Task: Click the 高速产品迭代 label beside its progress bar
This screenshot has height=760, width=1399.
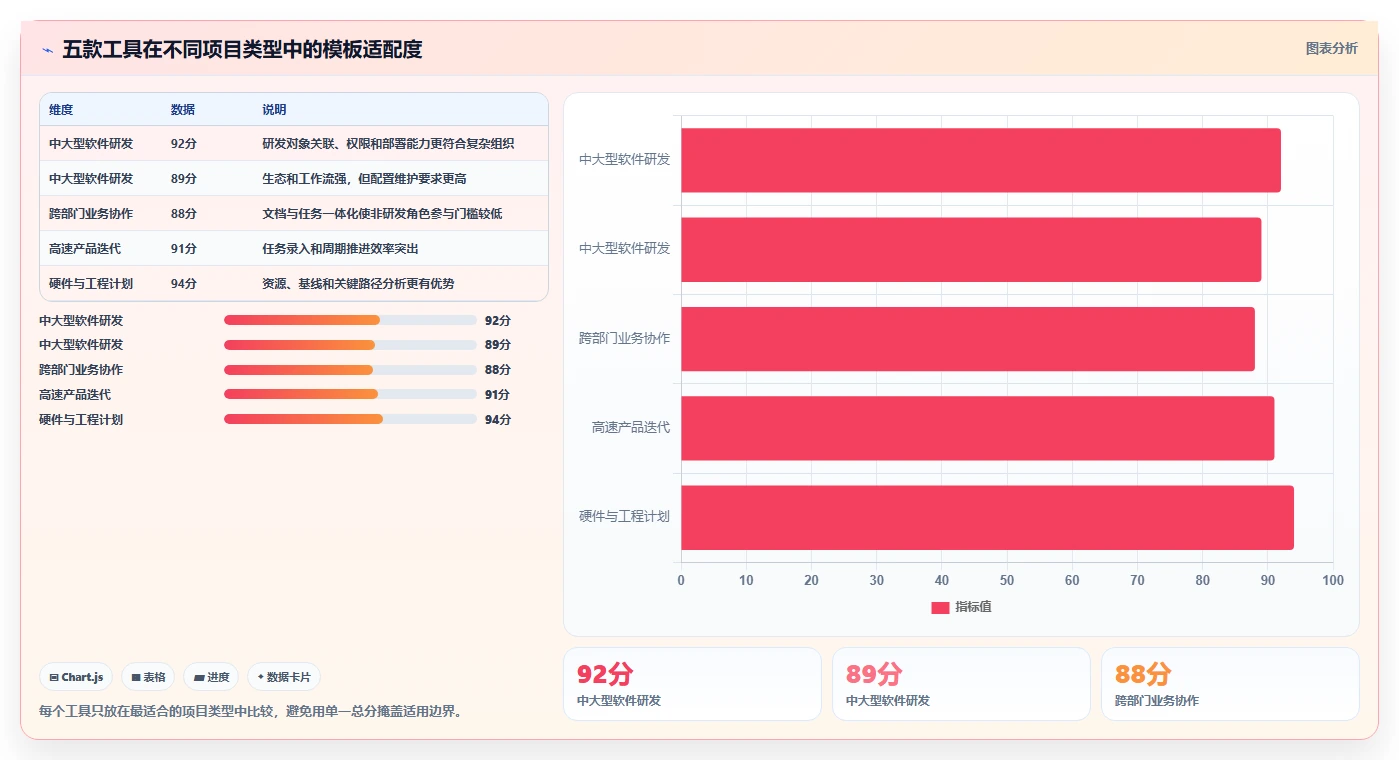Action: (x=75, y=395)
